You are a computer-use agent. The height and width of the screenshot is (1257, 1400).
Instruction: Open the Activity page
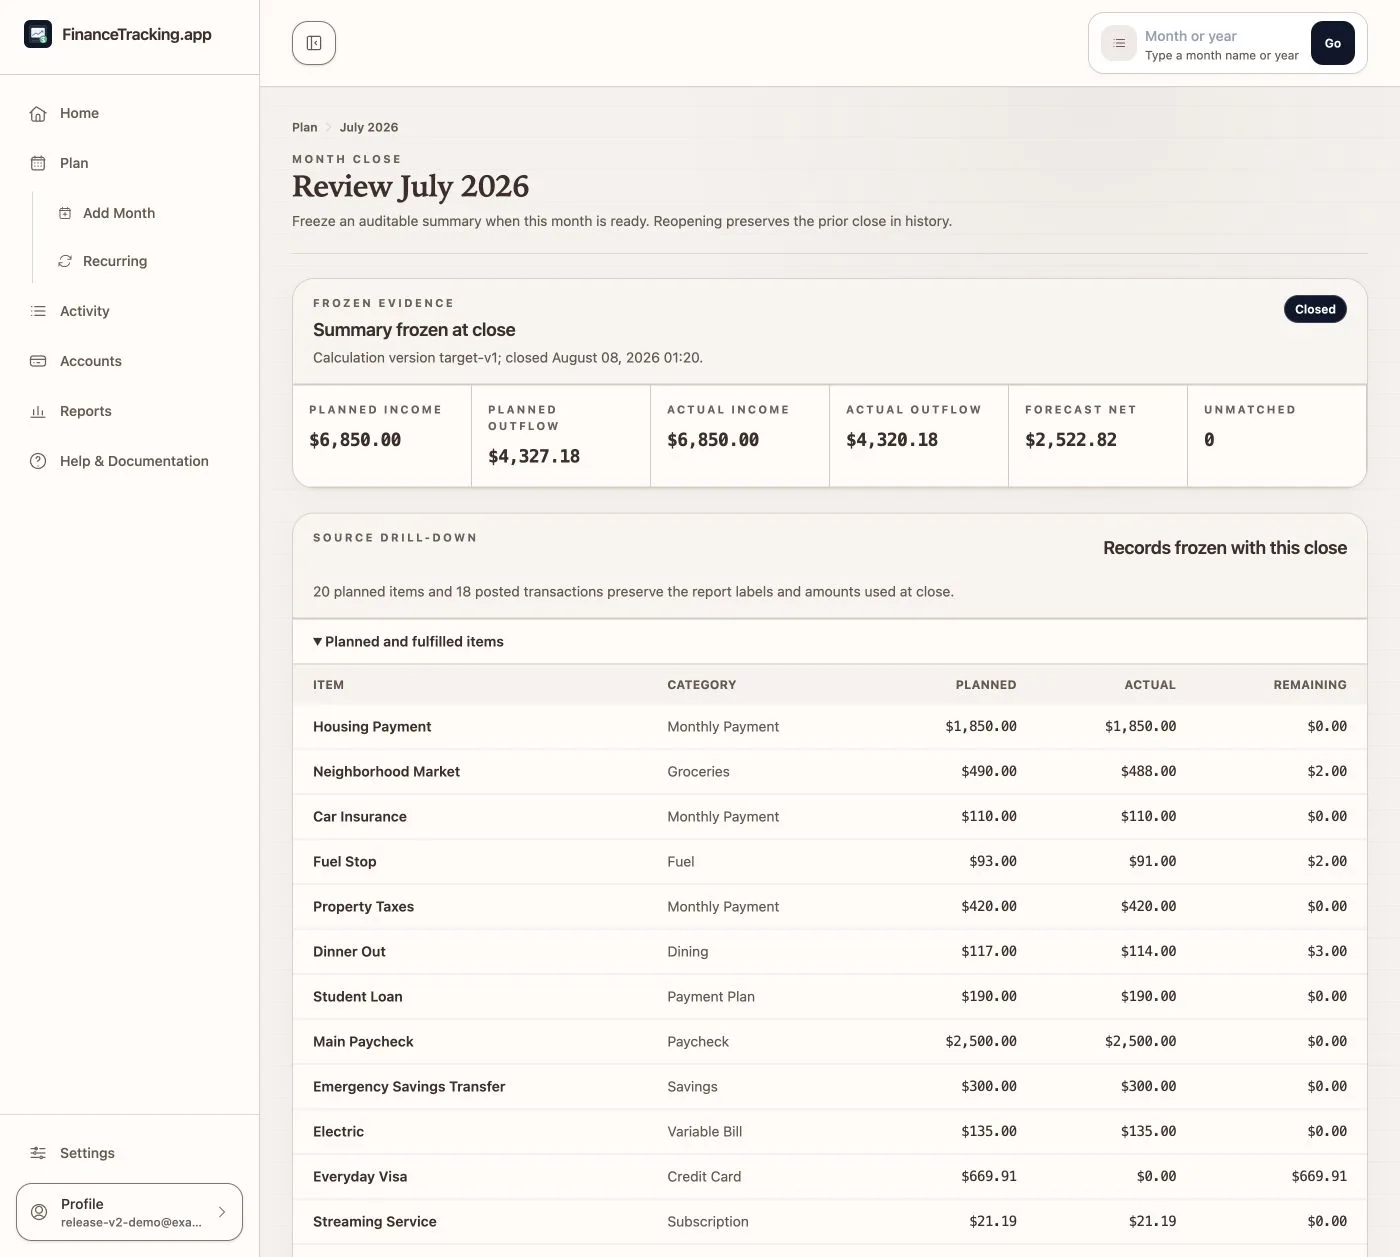(x=129, y=311)
